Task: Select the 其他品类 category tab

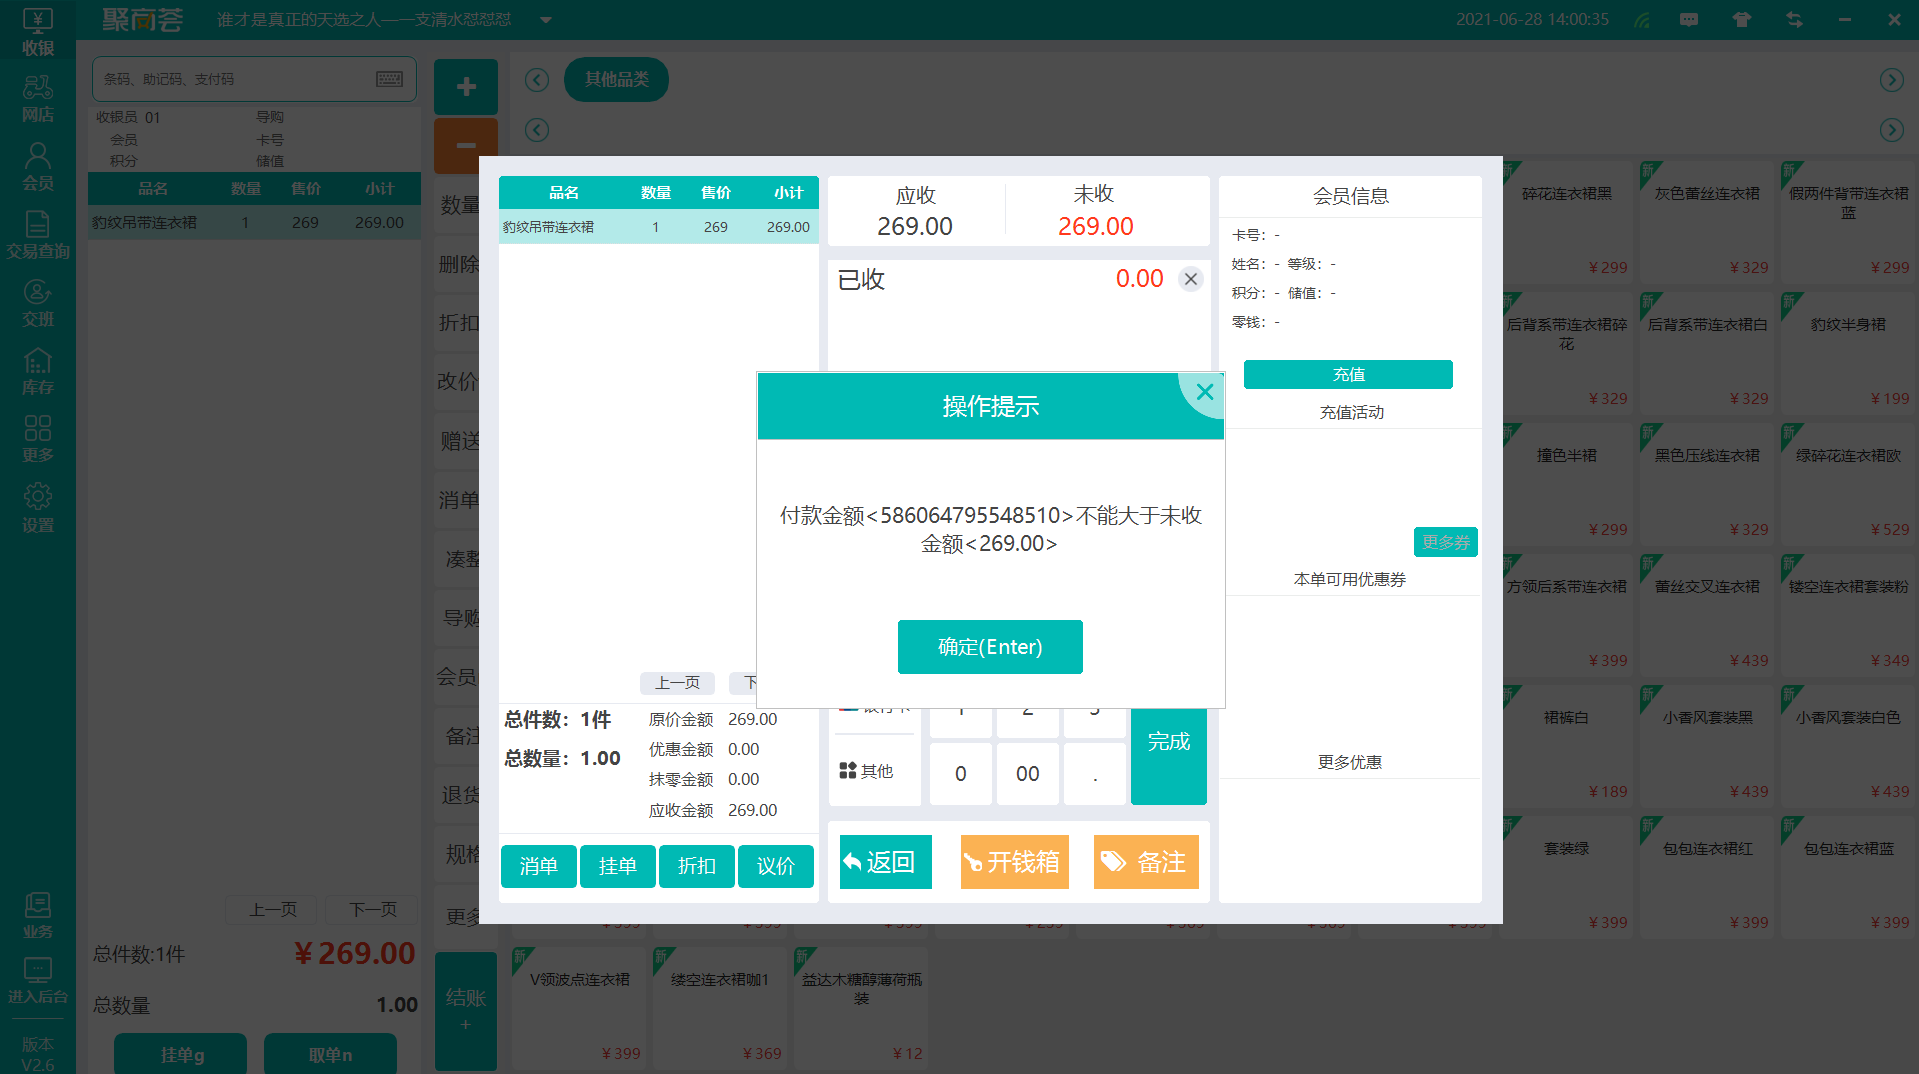Action: pos(616,79)
